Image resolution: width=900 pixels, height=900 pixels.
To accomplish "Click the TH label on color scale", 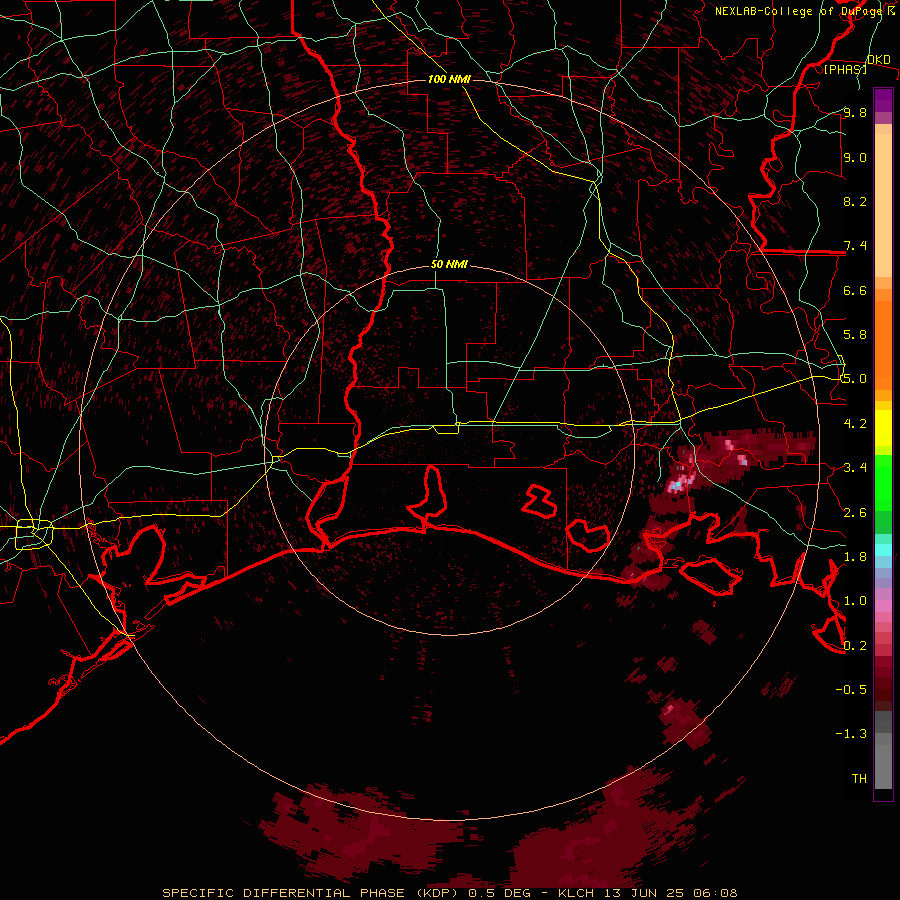I will point(859,778).
